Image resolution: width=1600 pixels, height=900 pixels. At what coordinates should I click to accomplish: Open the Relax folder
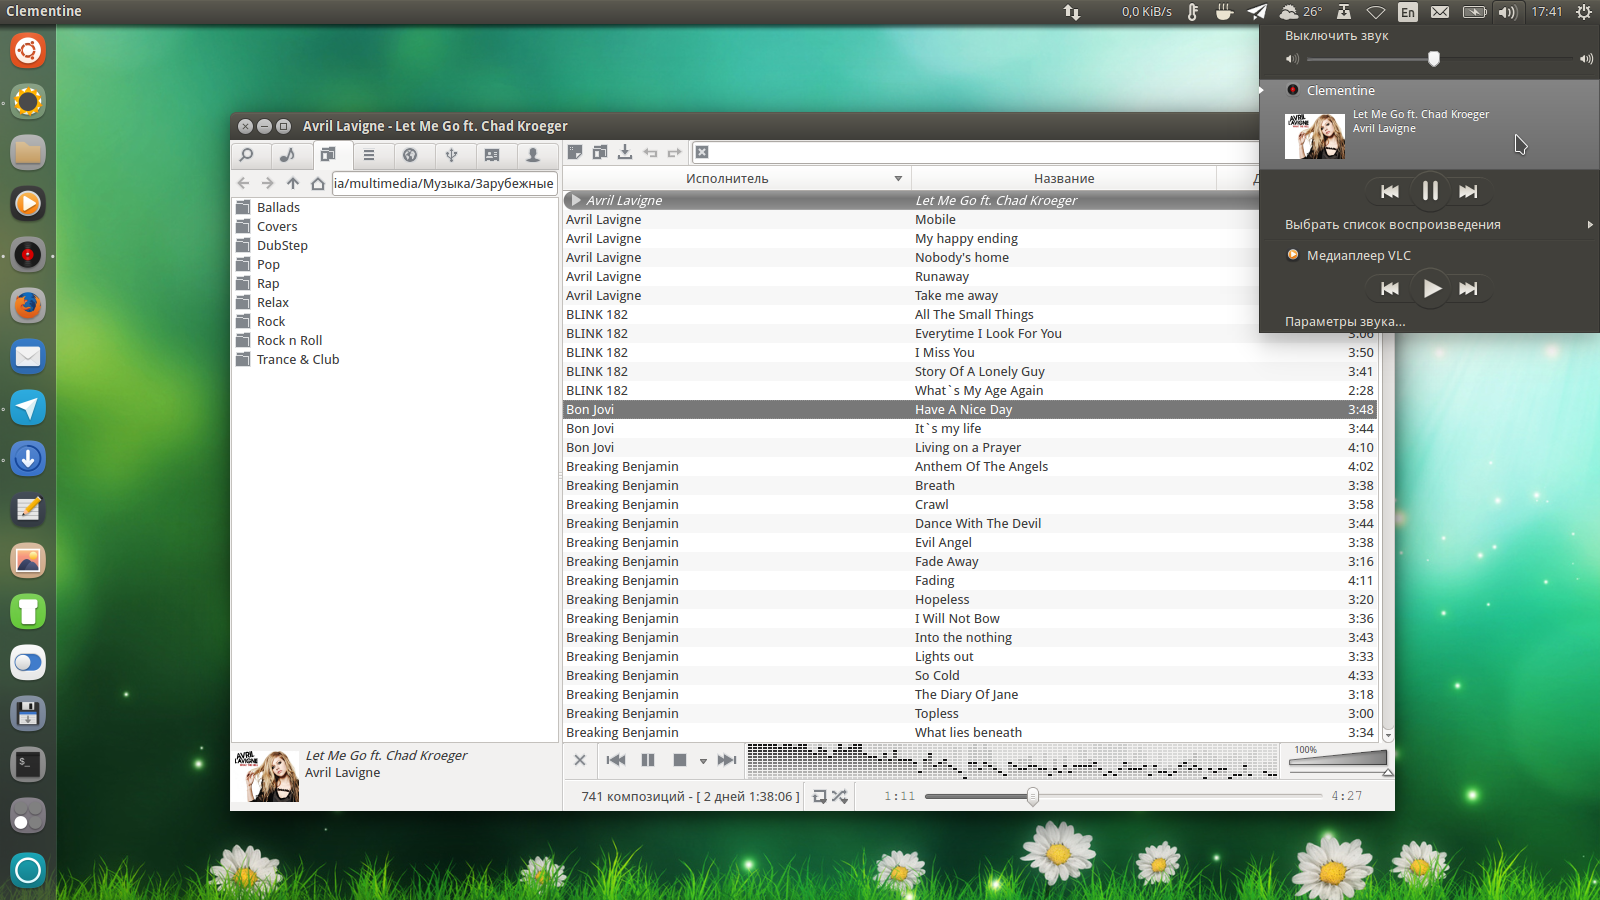(x=272, y=302)
